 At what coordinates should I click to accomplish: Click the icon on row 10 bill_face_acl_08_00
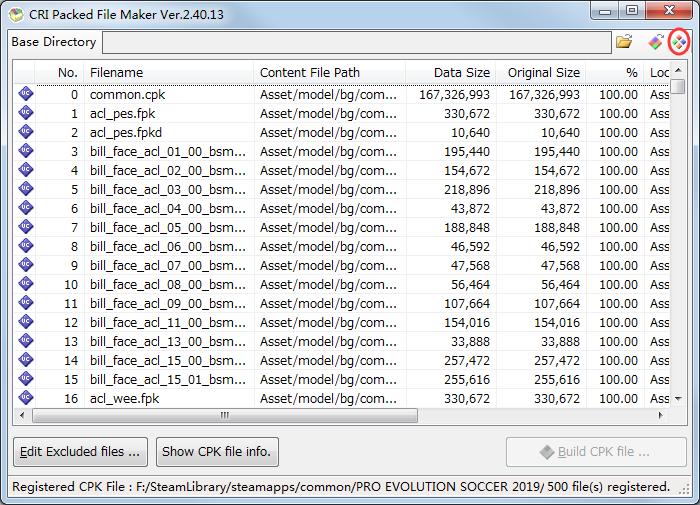pyautogui.click(x=26, y=284)
